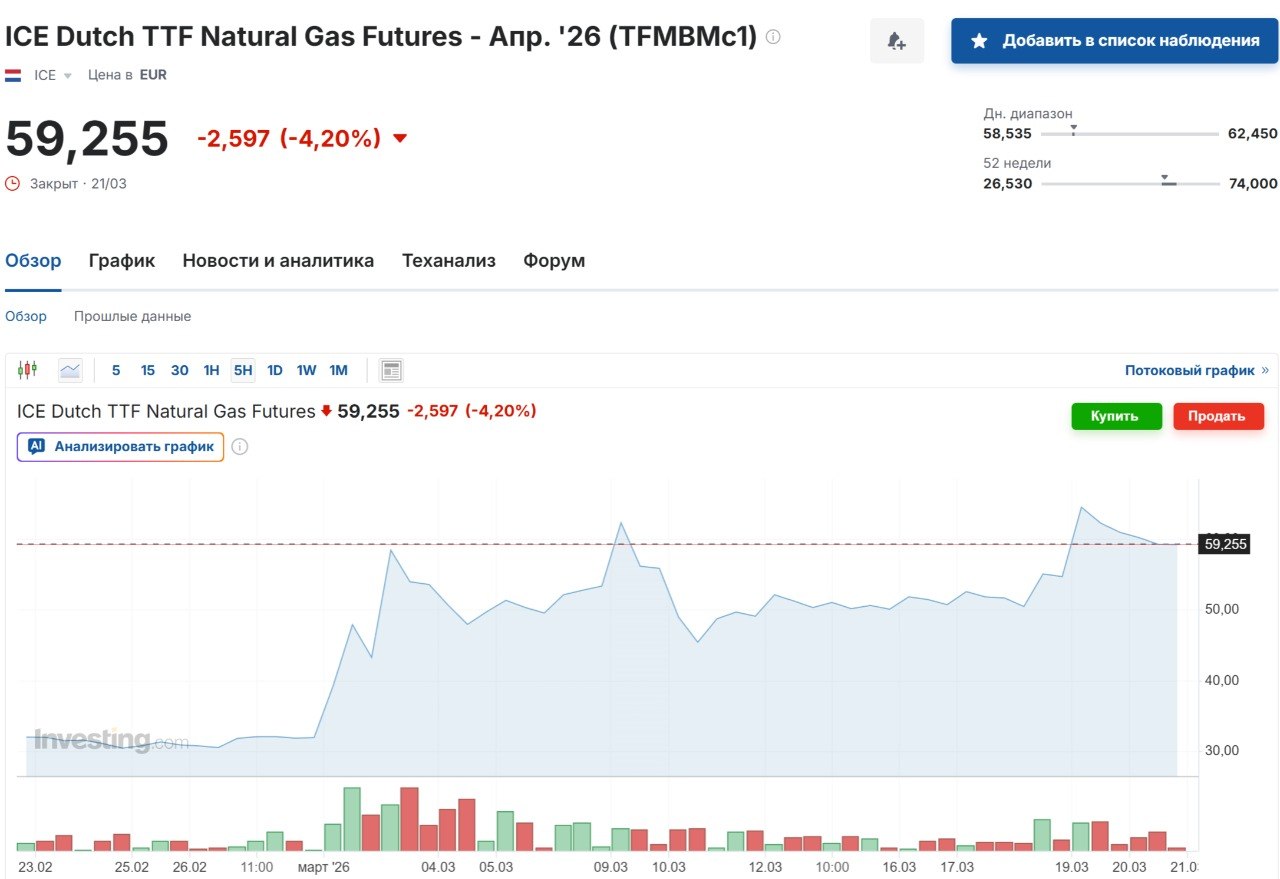
Task: Set the chart interval to 1W
Action: point(306,370)
